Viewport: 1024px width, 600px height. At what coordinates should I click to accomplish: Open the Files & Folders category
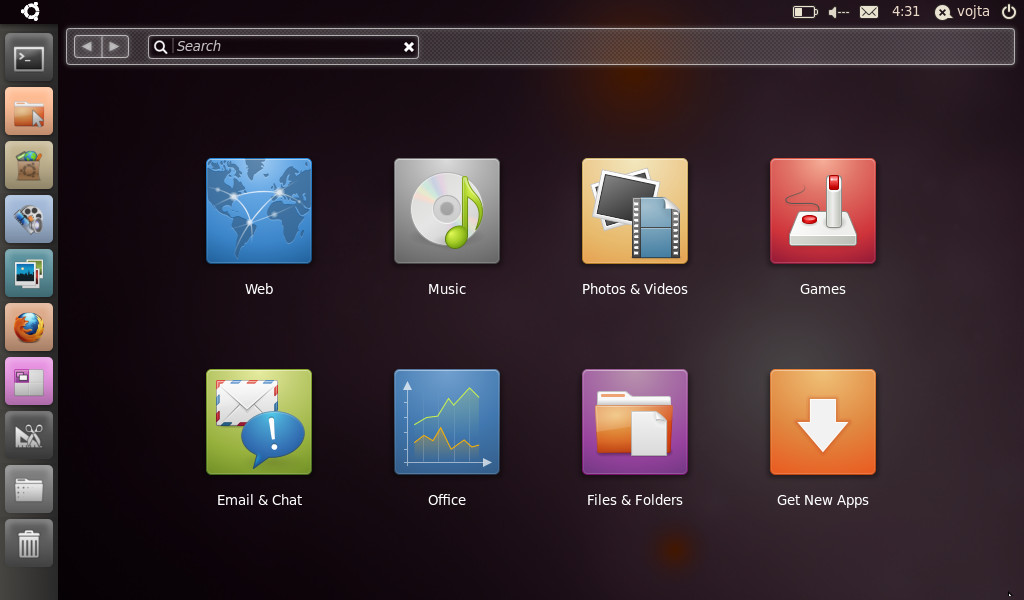635,422
